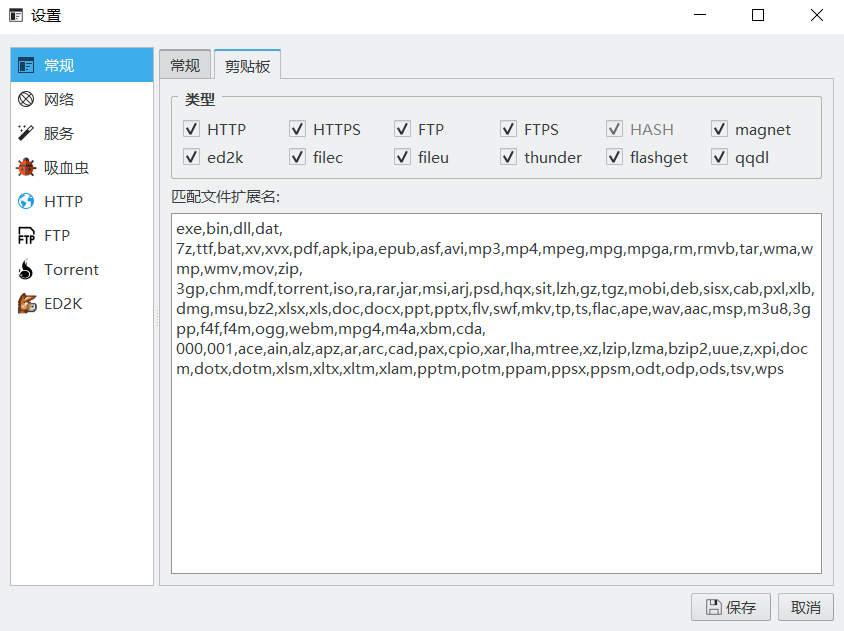Switch to the 常规 tab

pos(185,65)
